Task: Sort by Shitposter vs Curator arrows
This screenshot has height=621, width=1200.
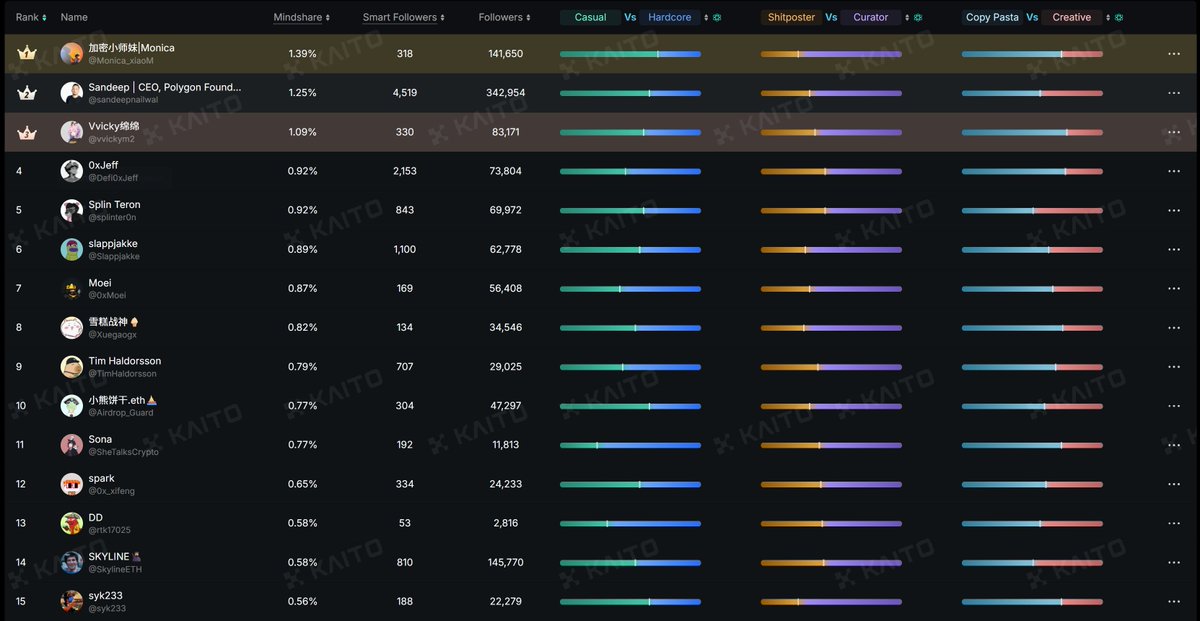Action: (908, 18)
